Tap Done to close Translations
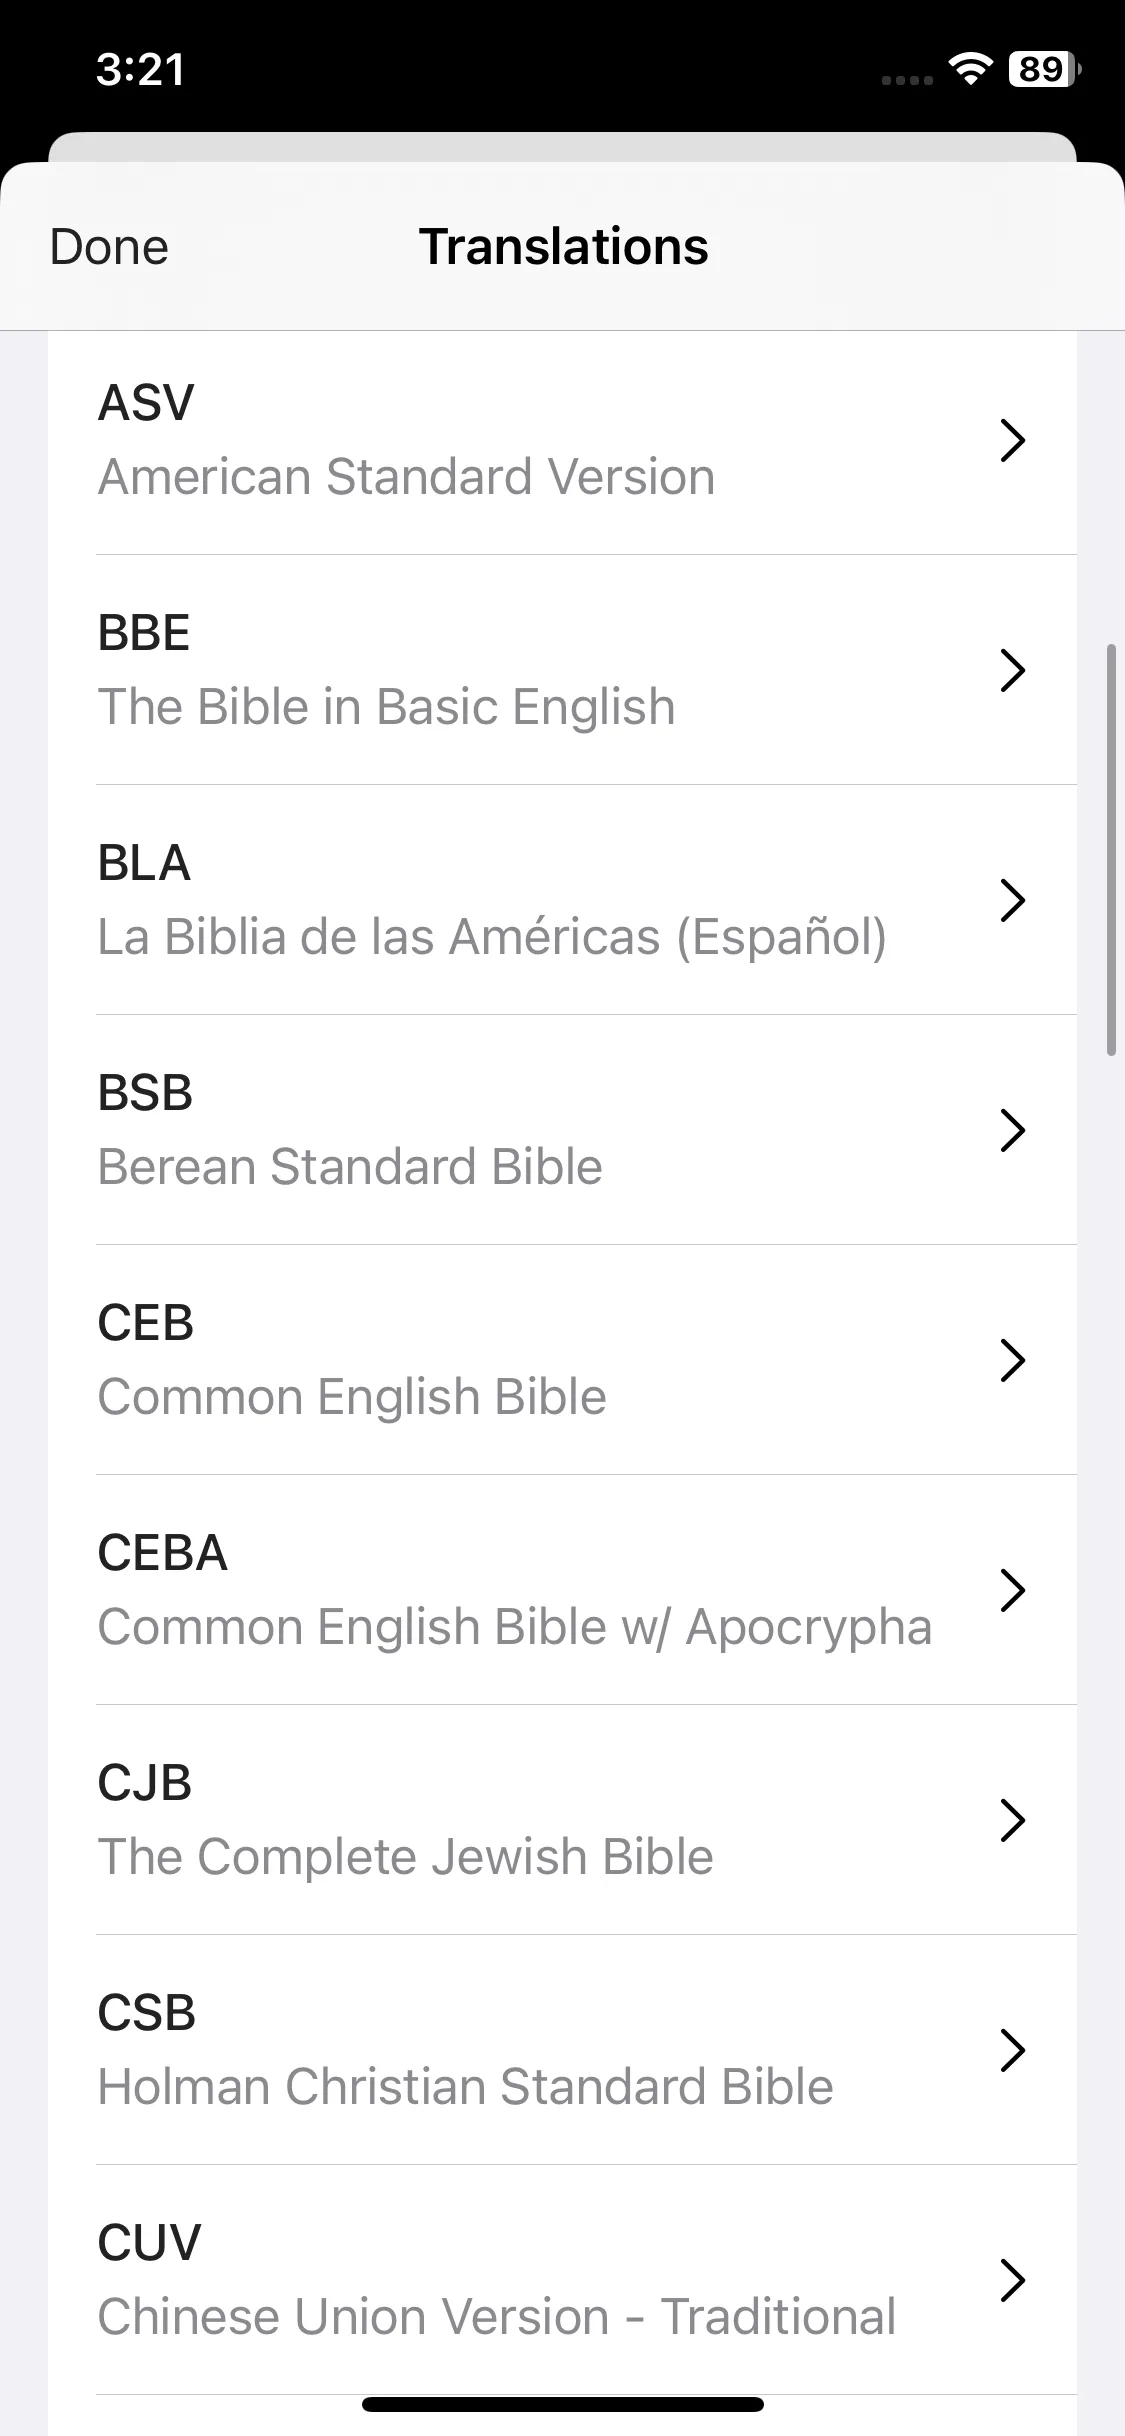This screenshot has height=2436, width=1125. click(x=109, y=247)
